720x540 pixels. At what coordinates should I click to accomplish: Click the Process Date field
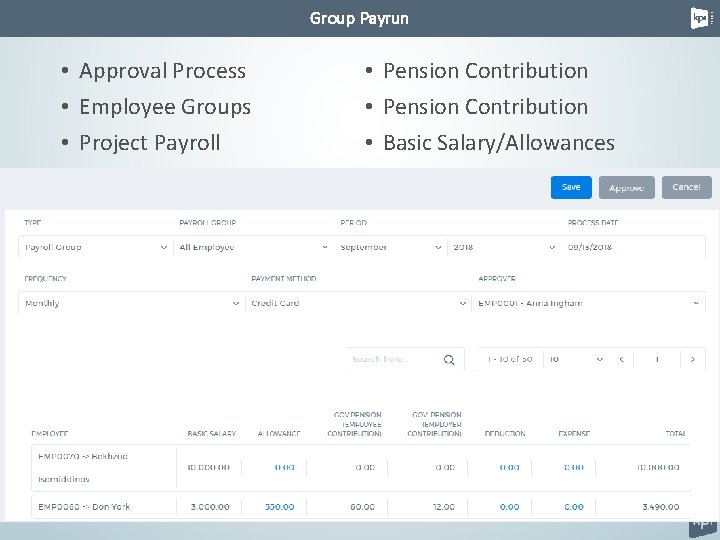(633, 247)
